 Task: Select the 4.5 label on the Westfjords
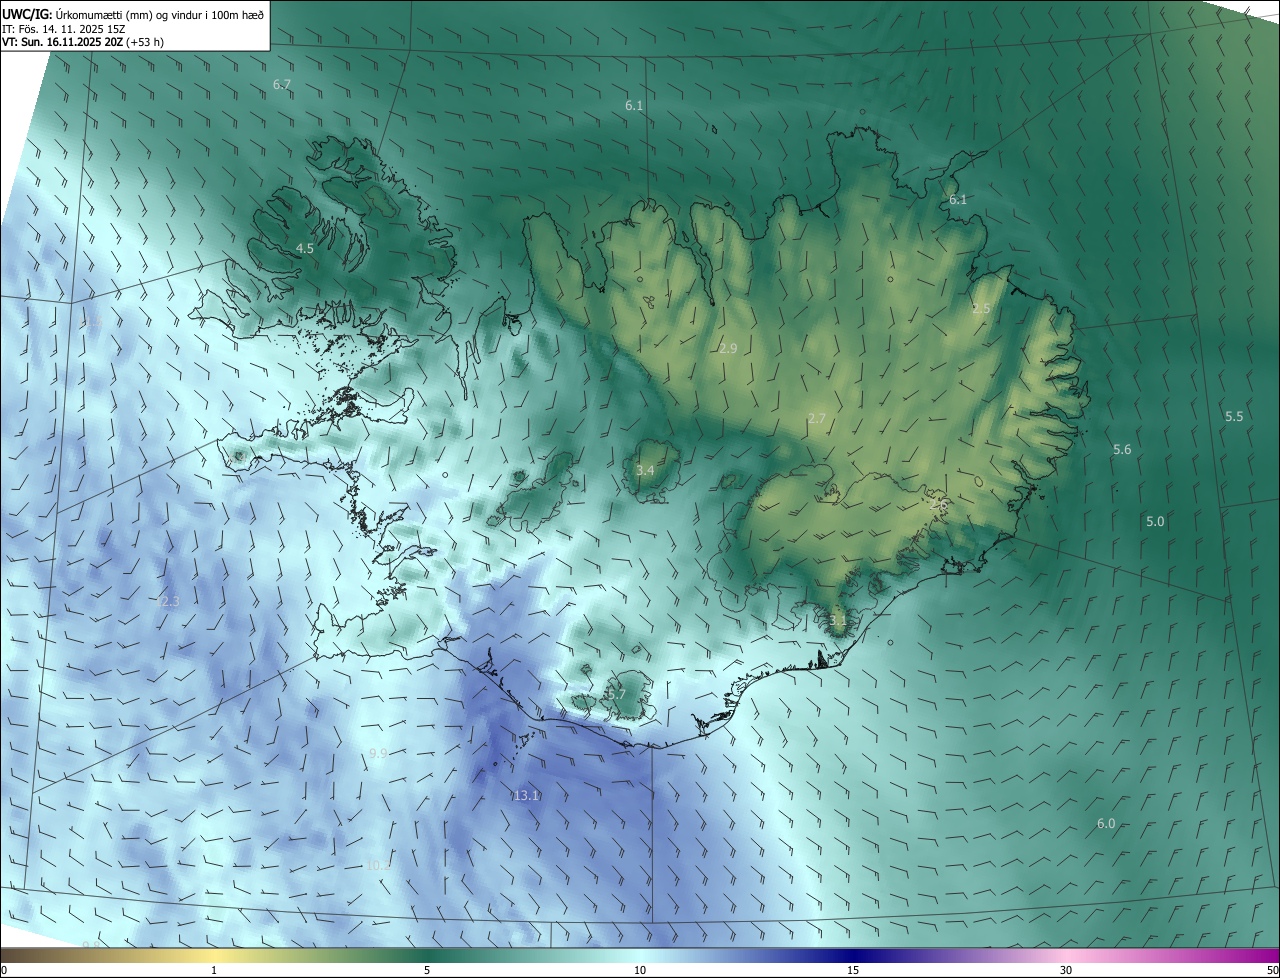pos(305,248)
